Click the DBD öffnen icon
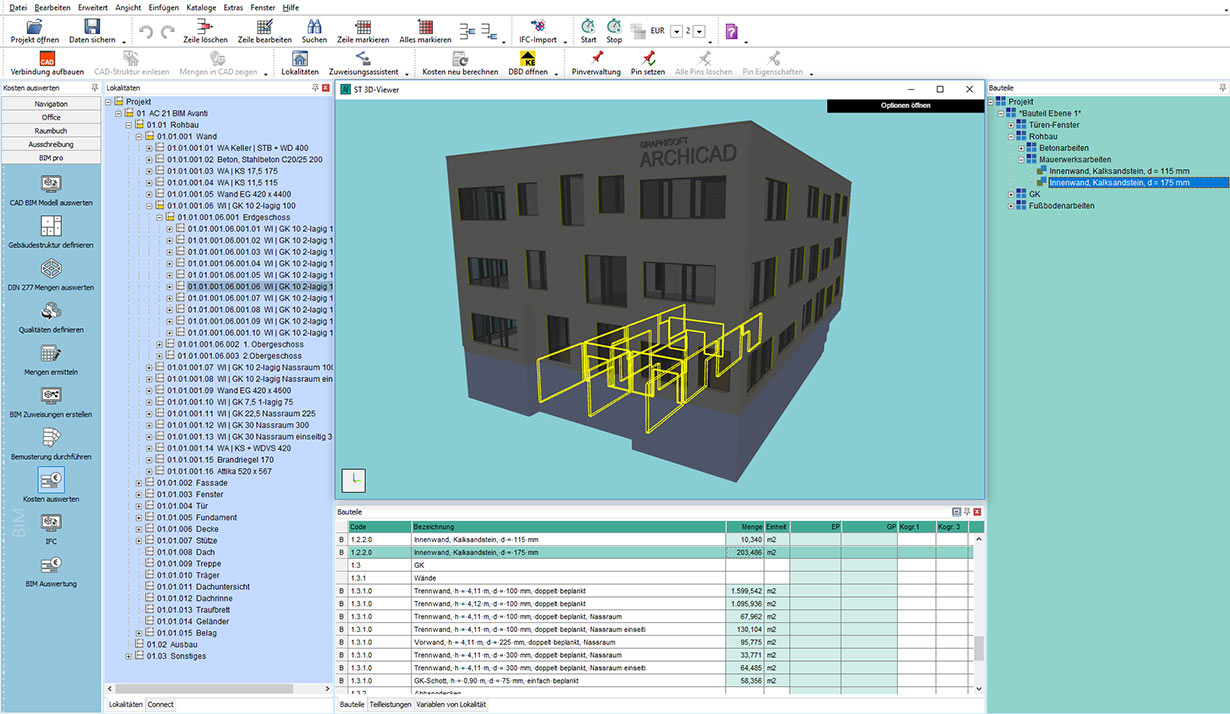The height and width of the screenshot is (714, 1230). pyautogui.click(x=528, y=59)
